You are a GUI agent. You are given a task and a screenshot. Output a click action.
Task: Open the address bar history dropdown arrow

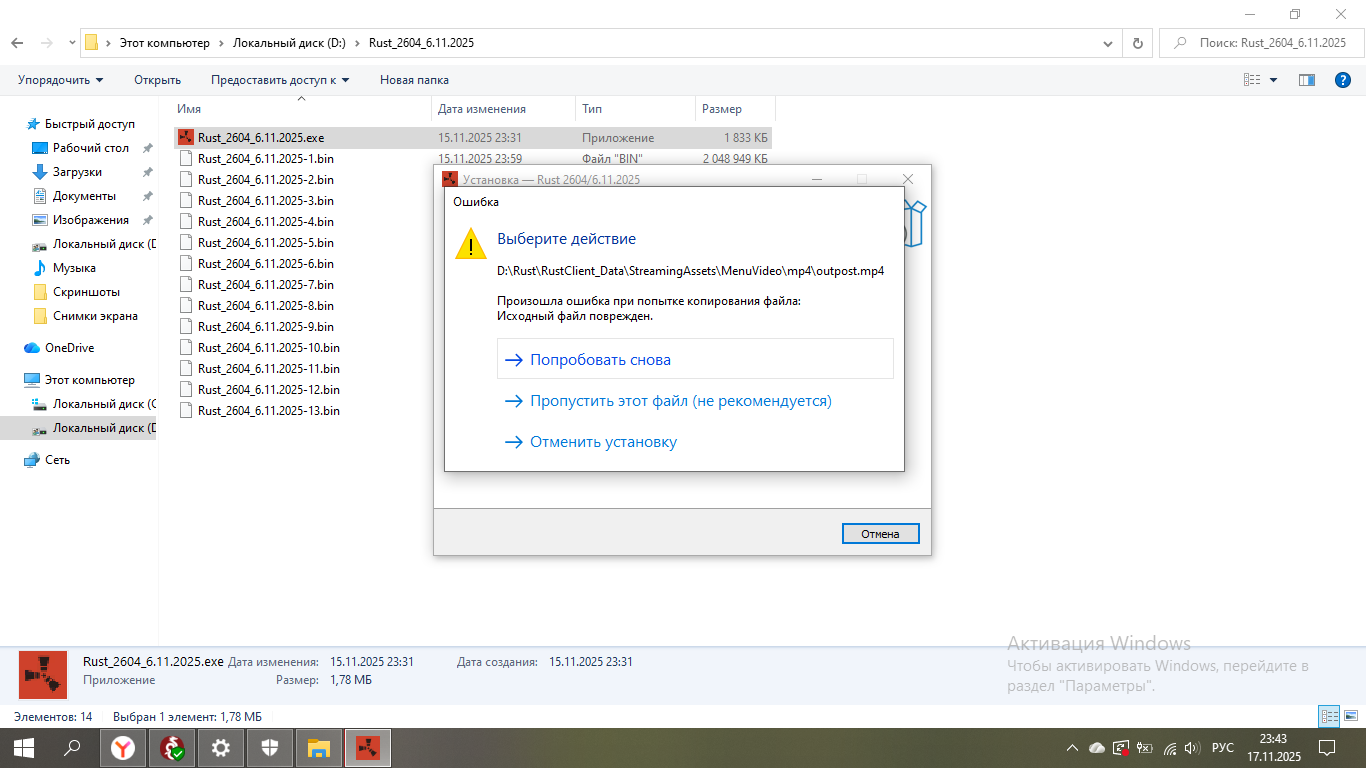[1108, 43]
